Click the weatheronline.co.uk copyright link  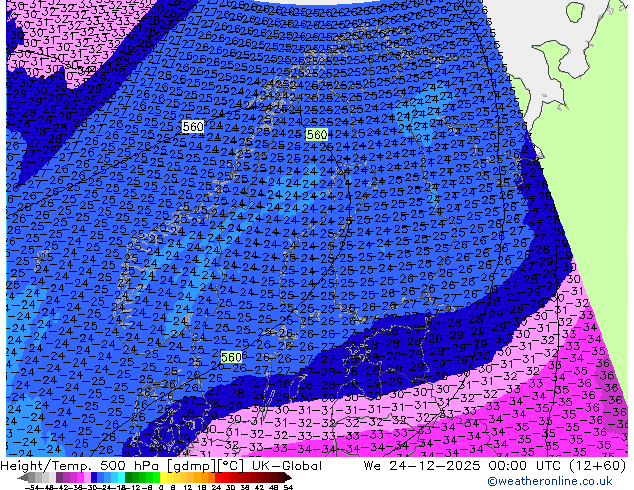[549, 481]
